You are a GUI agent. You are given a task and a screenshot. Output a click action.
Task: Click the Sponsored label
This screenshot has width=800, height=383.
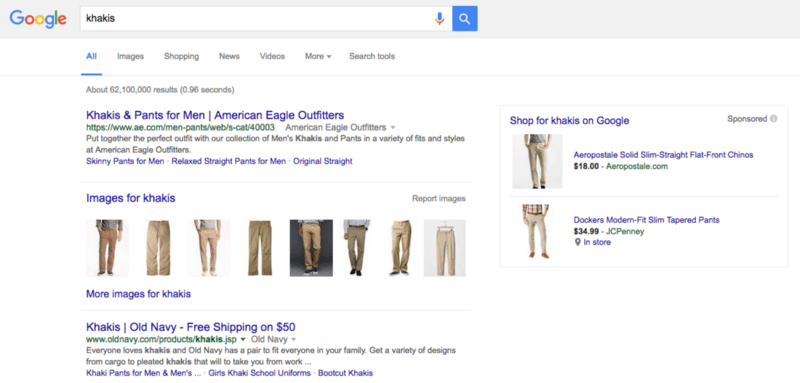click(x=747, y=119)
